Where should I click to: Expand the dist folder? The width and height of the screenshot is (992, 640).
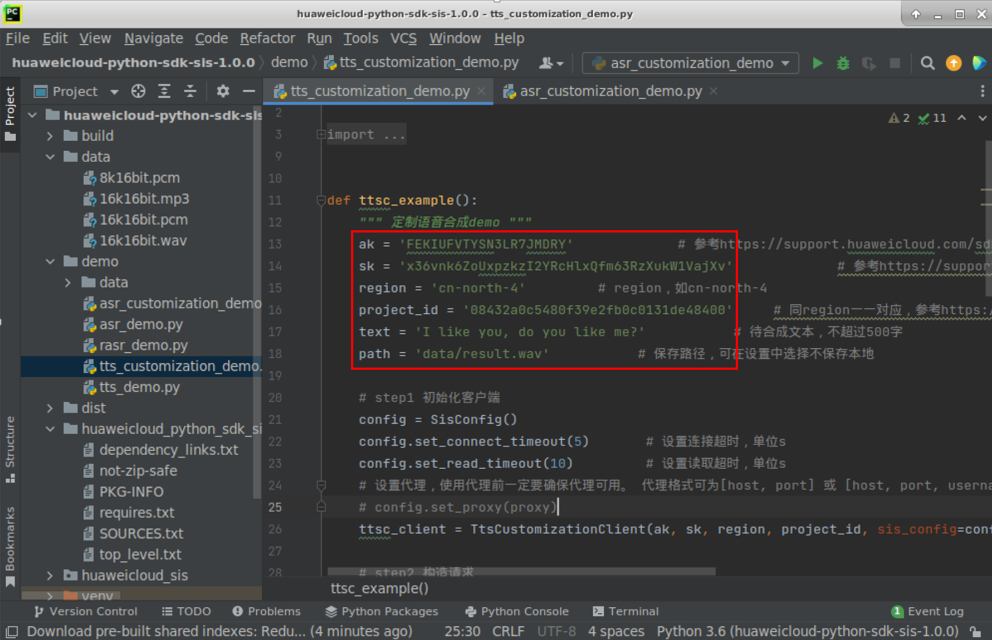coord(50,409)
